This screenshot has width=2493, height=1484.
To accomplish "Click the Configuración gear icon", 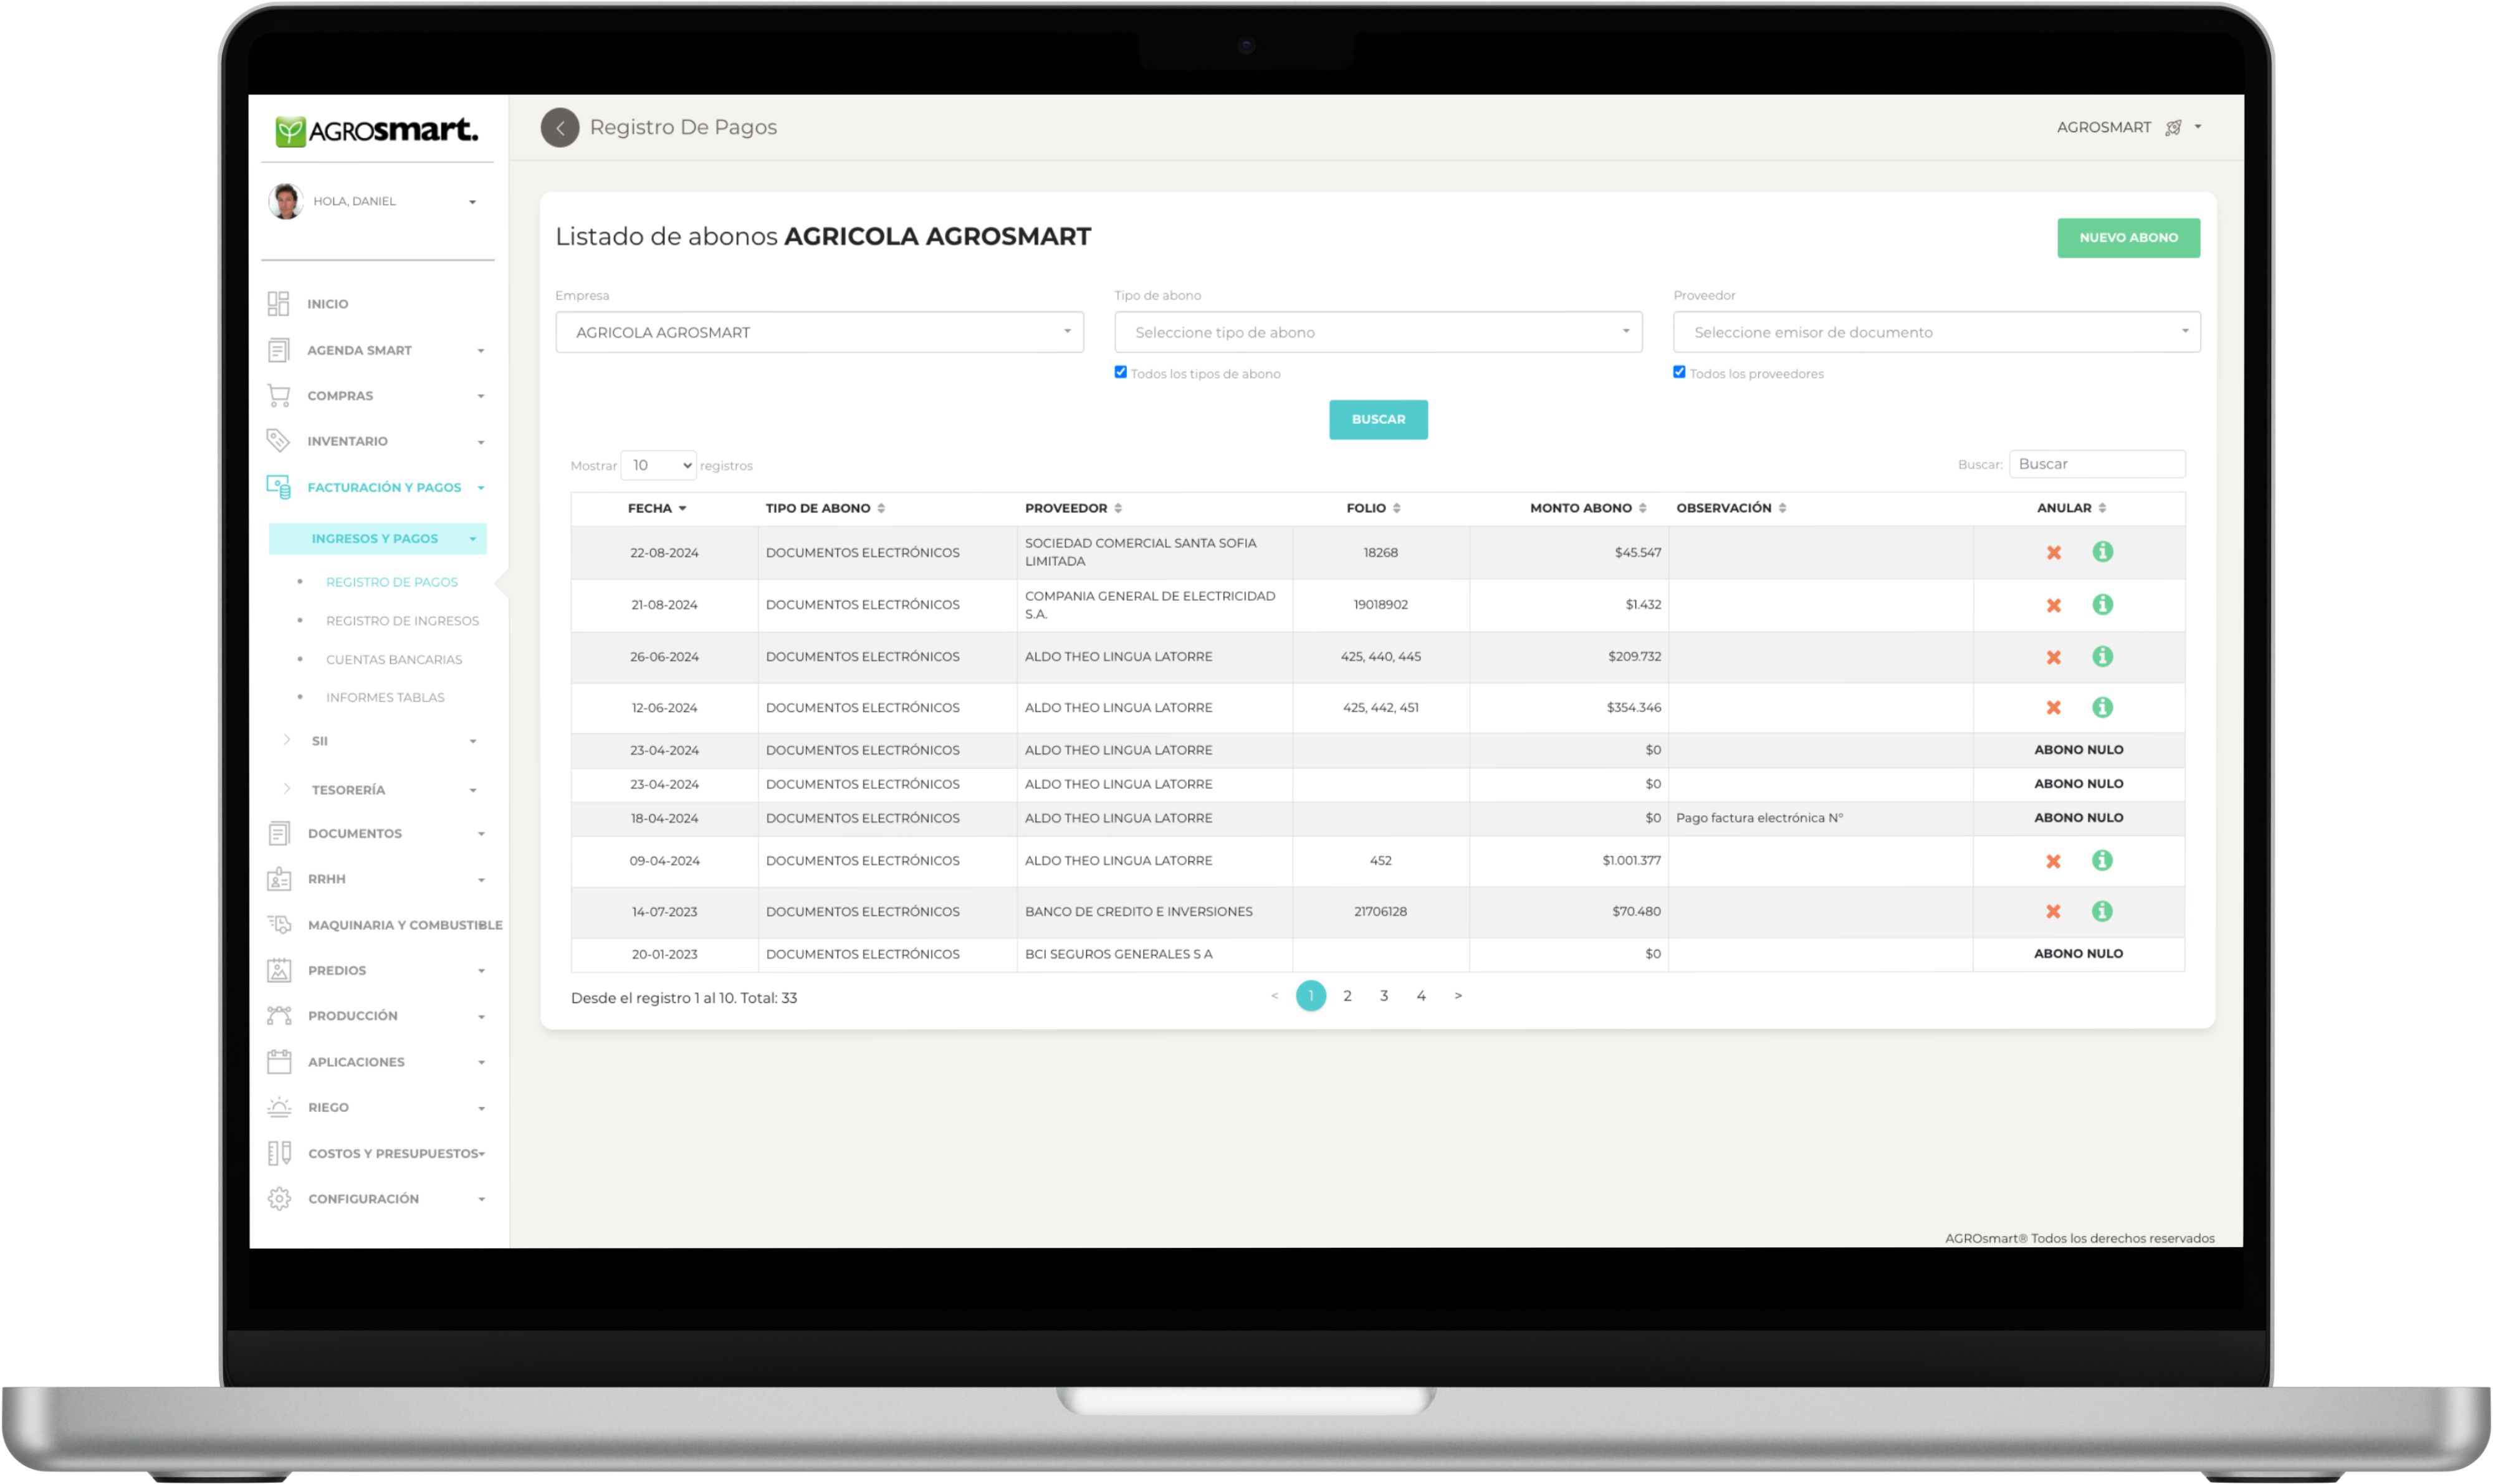I will point(279,1199).
